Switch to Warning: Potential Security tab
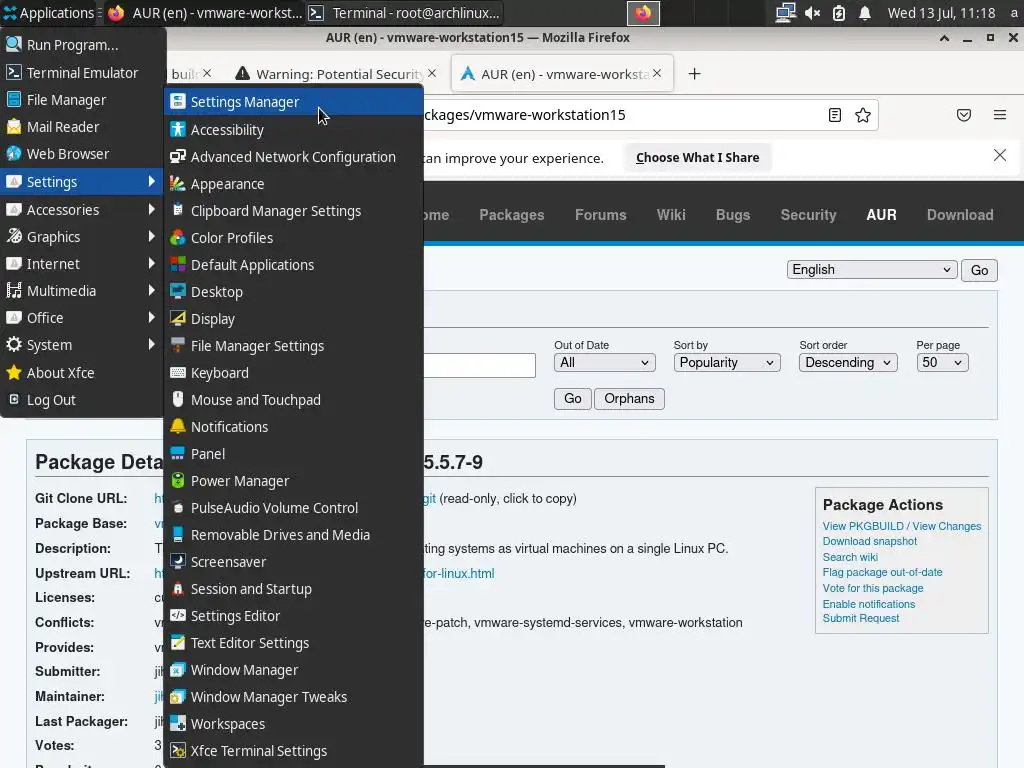The height and width of the screenshot is (768, 1024). click(x=336, y=74)
